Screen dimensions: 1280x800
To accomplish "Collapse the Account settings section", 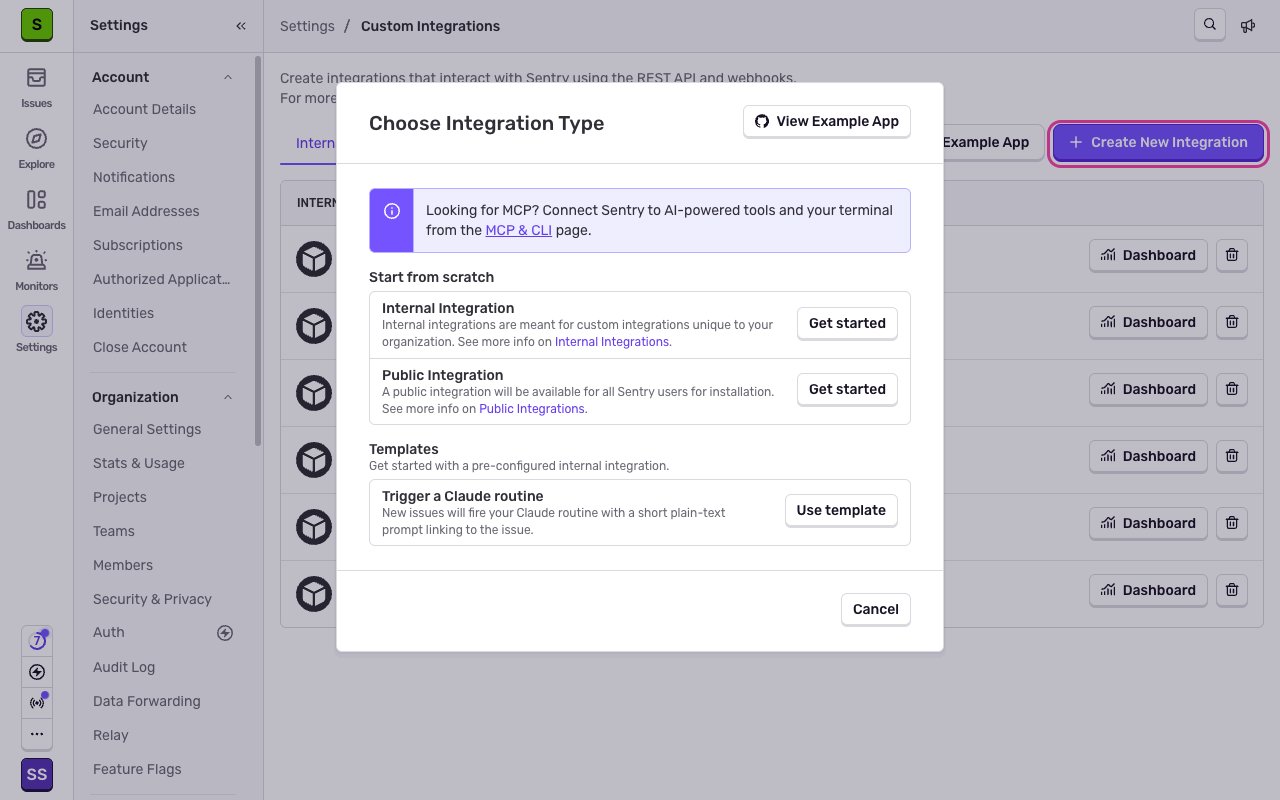I will 227,77.
